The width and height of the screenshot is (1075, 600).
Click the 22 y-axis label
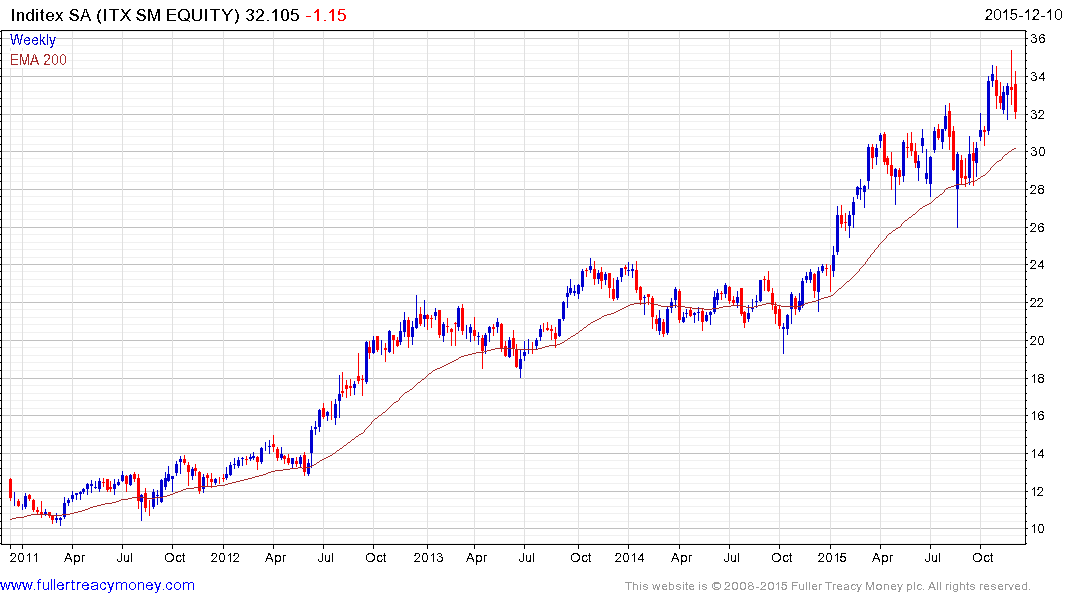1037,303
